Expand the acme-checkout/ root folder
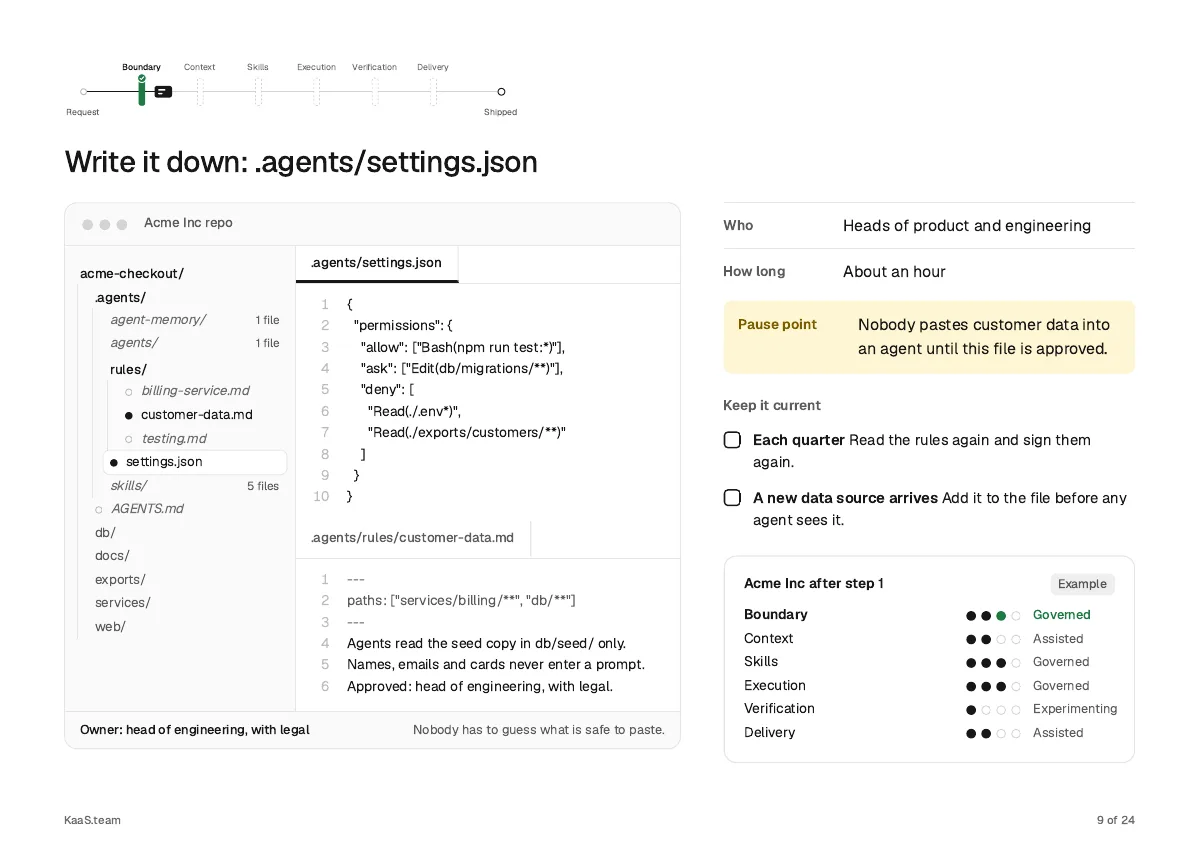Viewport: 1200px width, 849px height. (x=132, y=274)
